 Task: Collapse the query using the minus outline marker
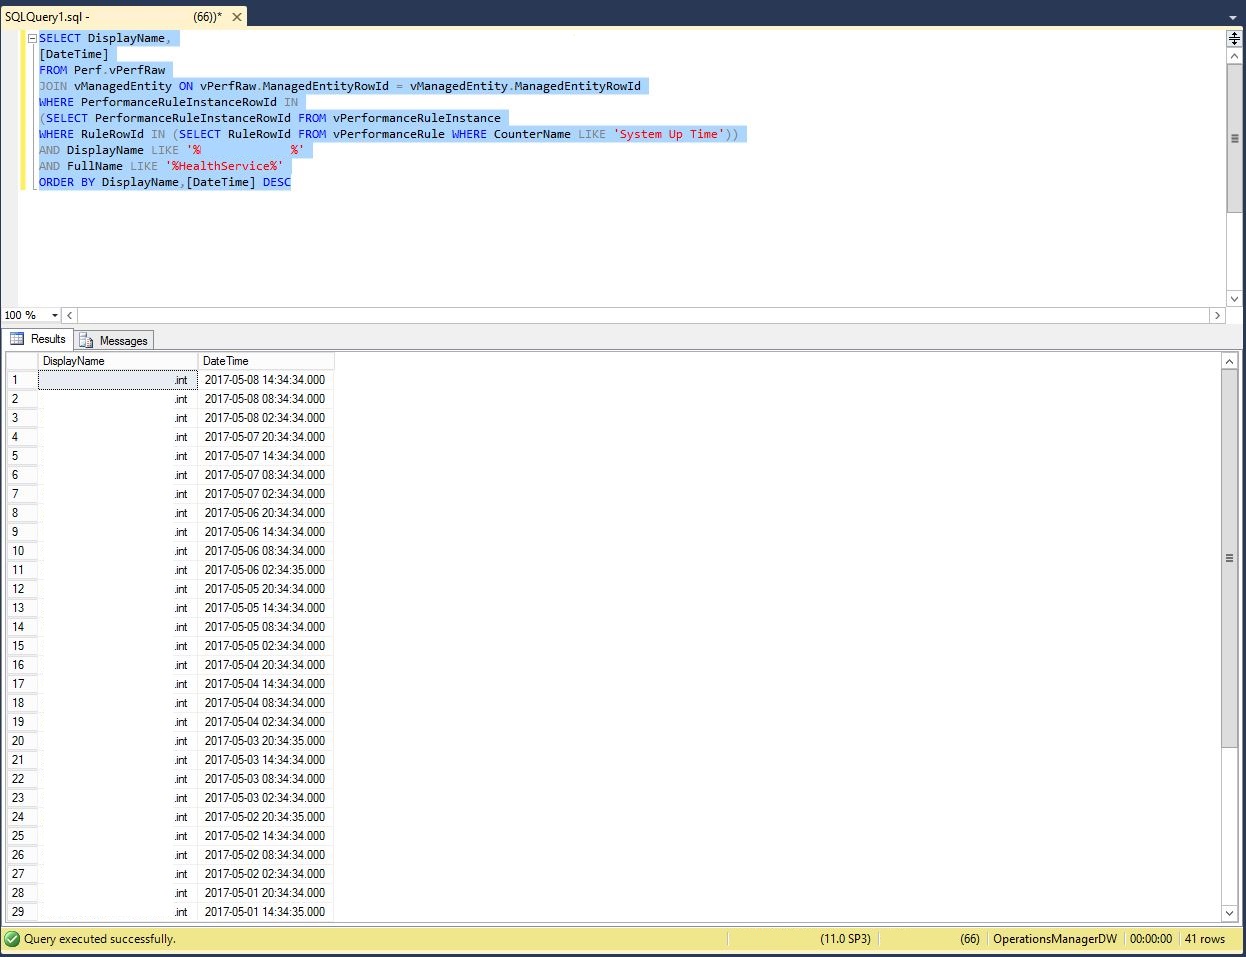(31, 37)
